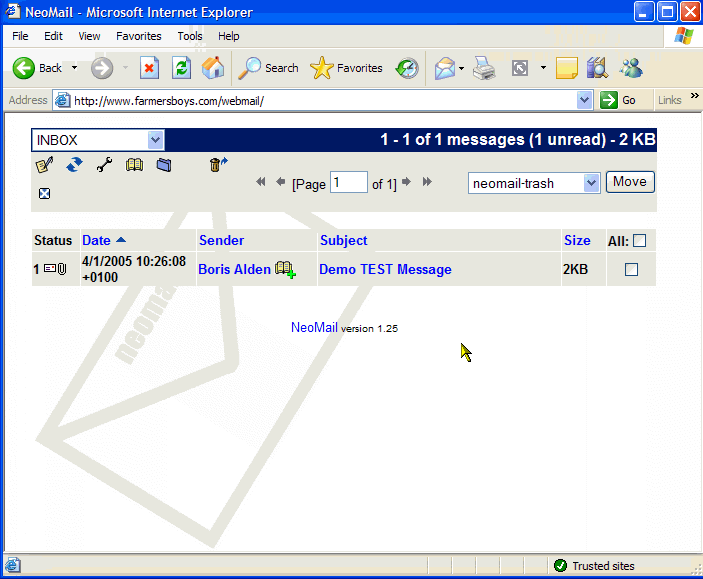Toggle the All messages checkbox
This screenshot has width=703, height=579.
point(640,241)
